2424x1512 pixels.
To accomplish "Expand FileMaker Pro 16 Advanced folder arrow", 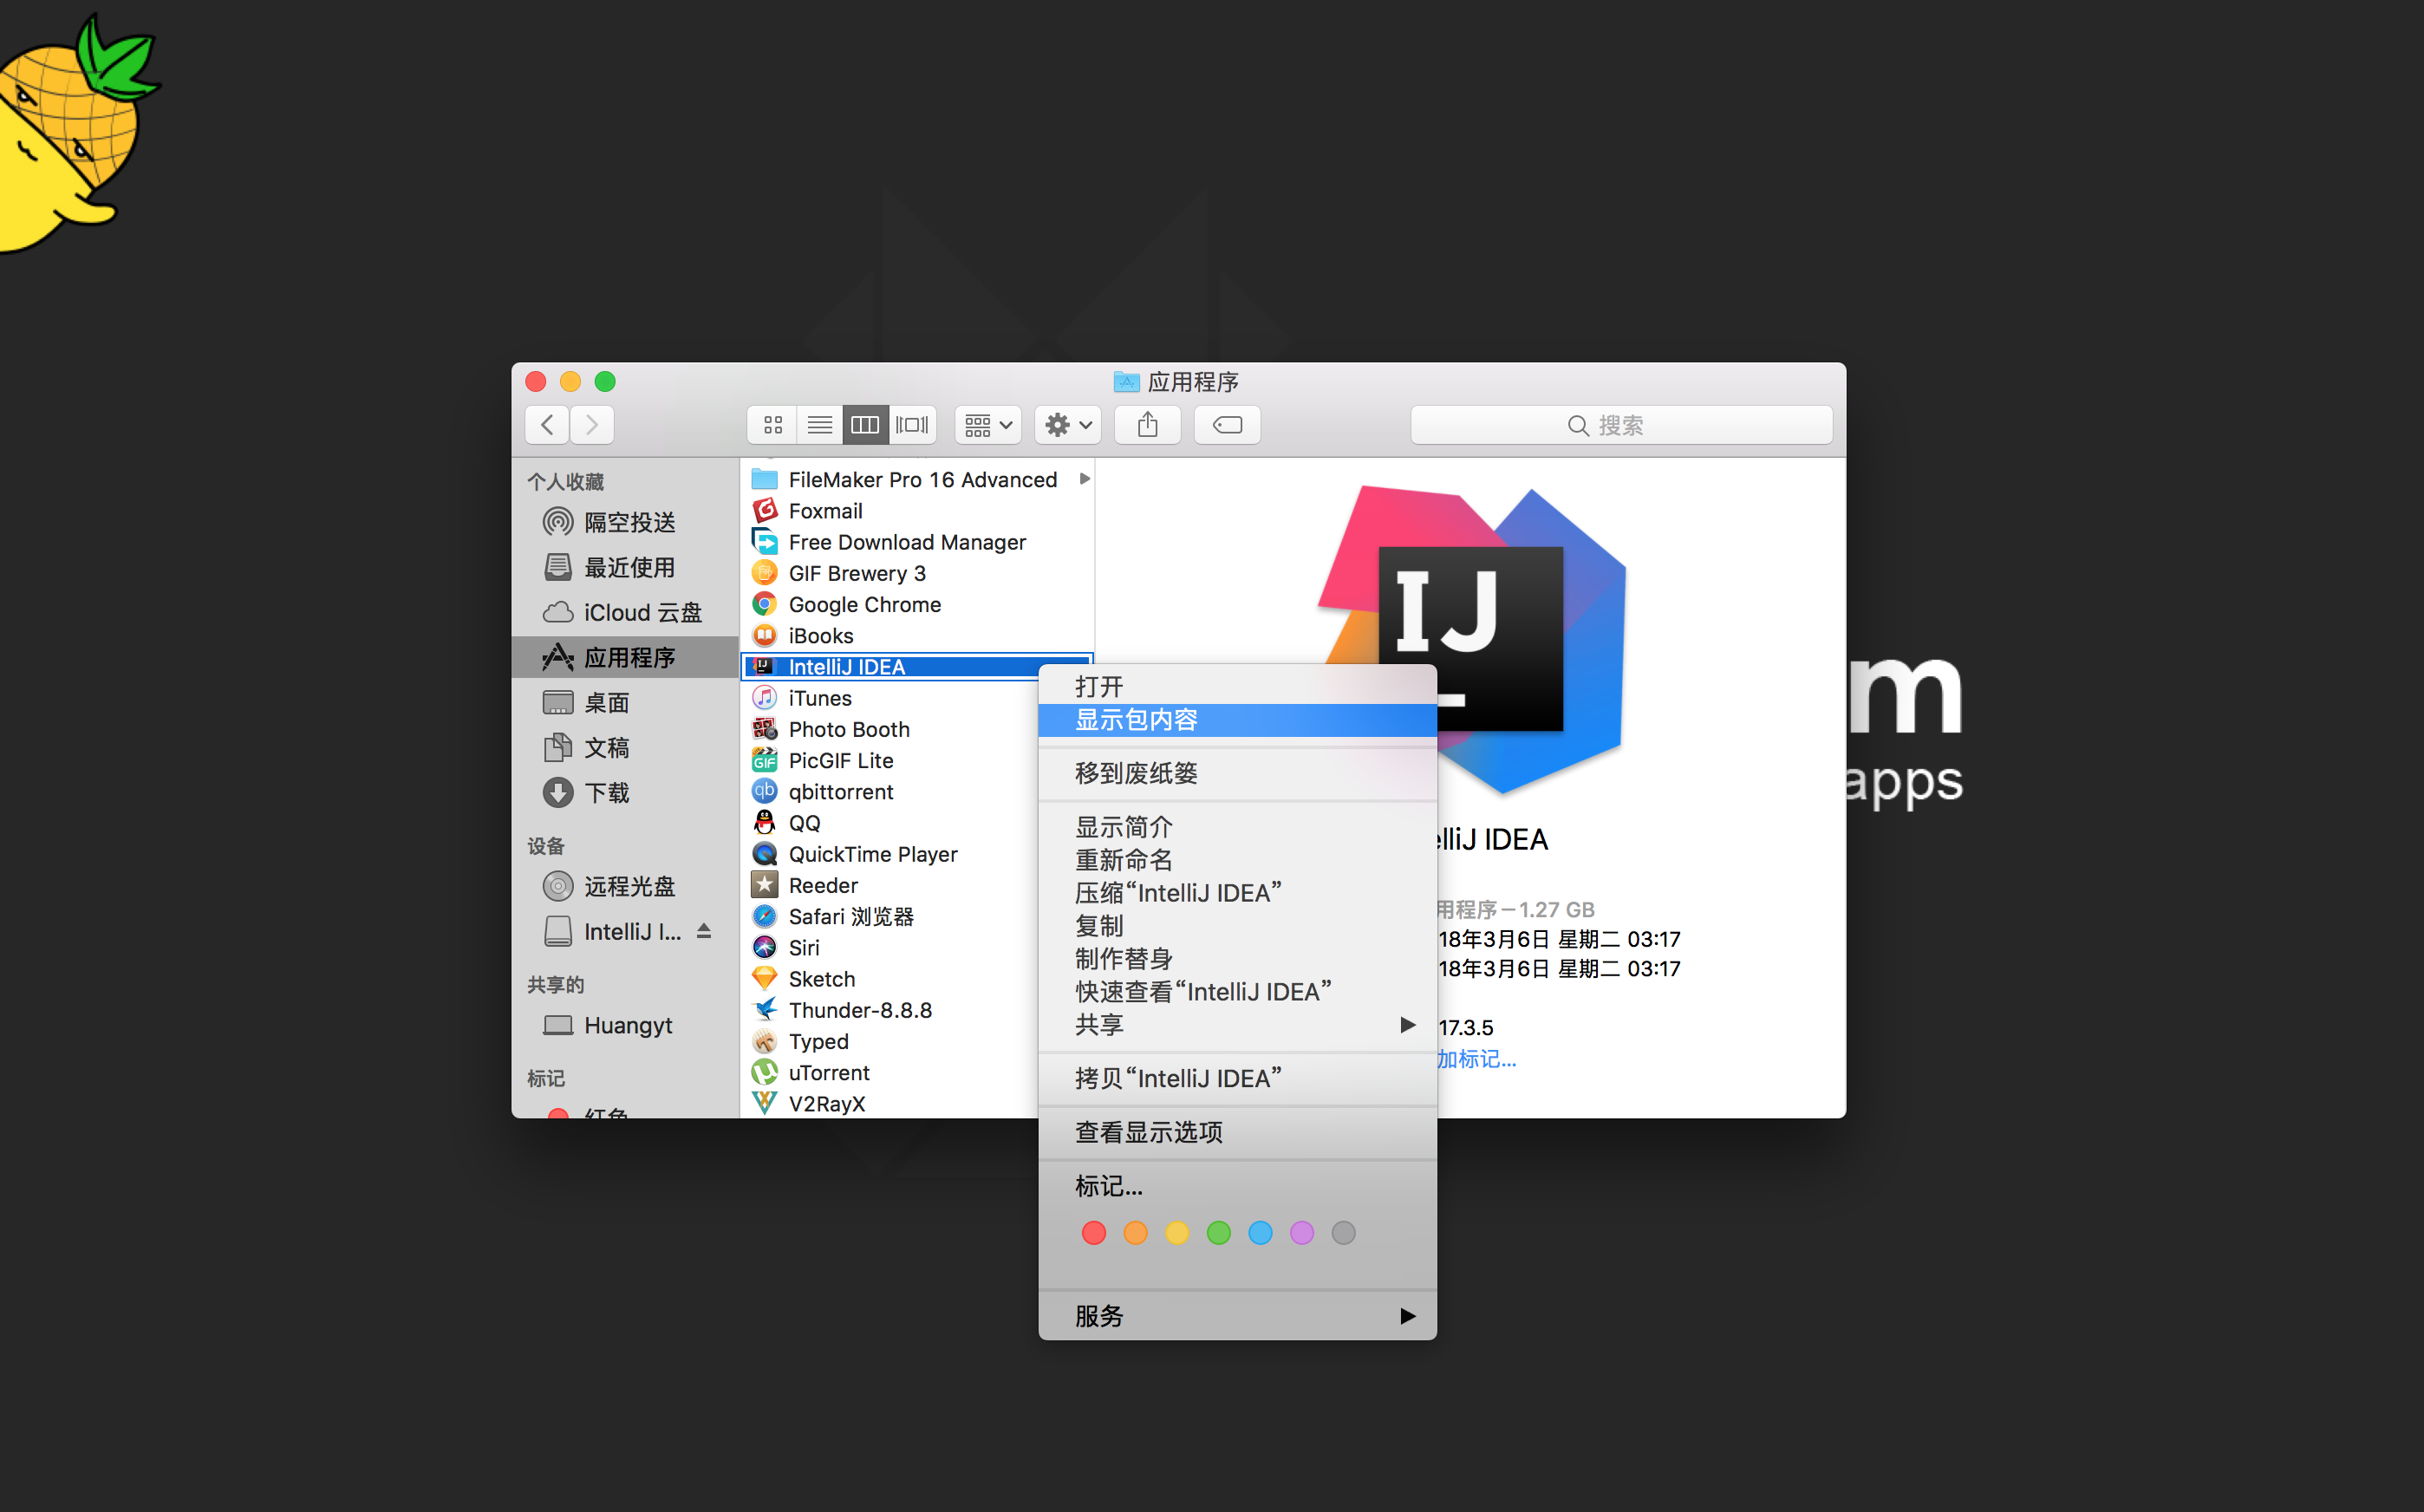I will click(x=1084, y=479).
